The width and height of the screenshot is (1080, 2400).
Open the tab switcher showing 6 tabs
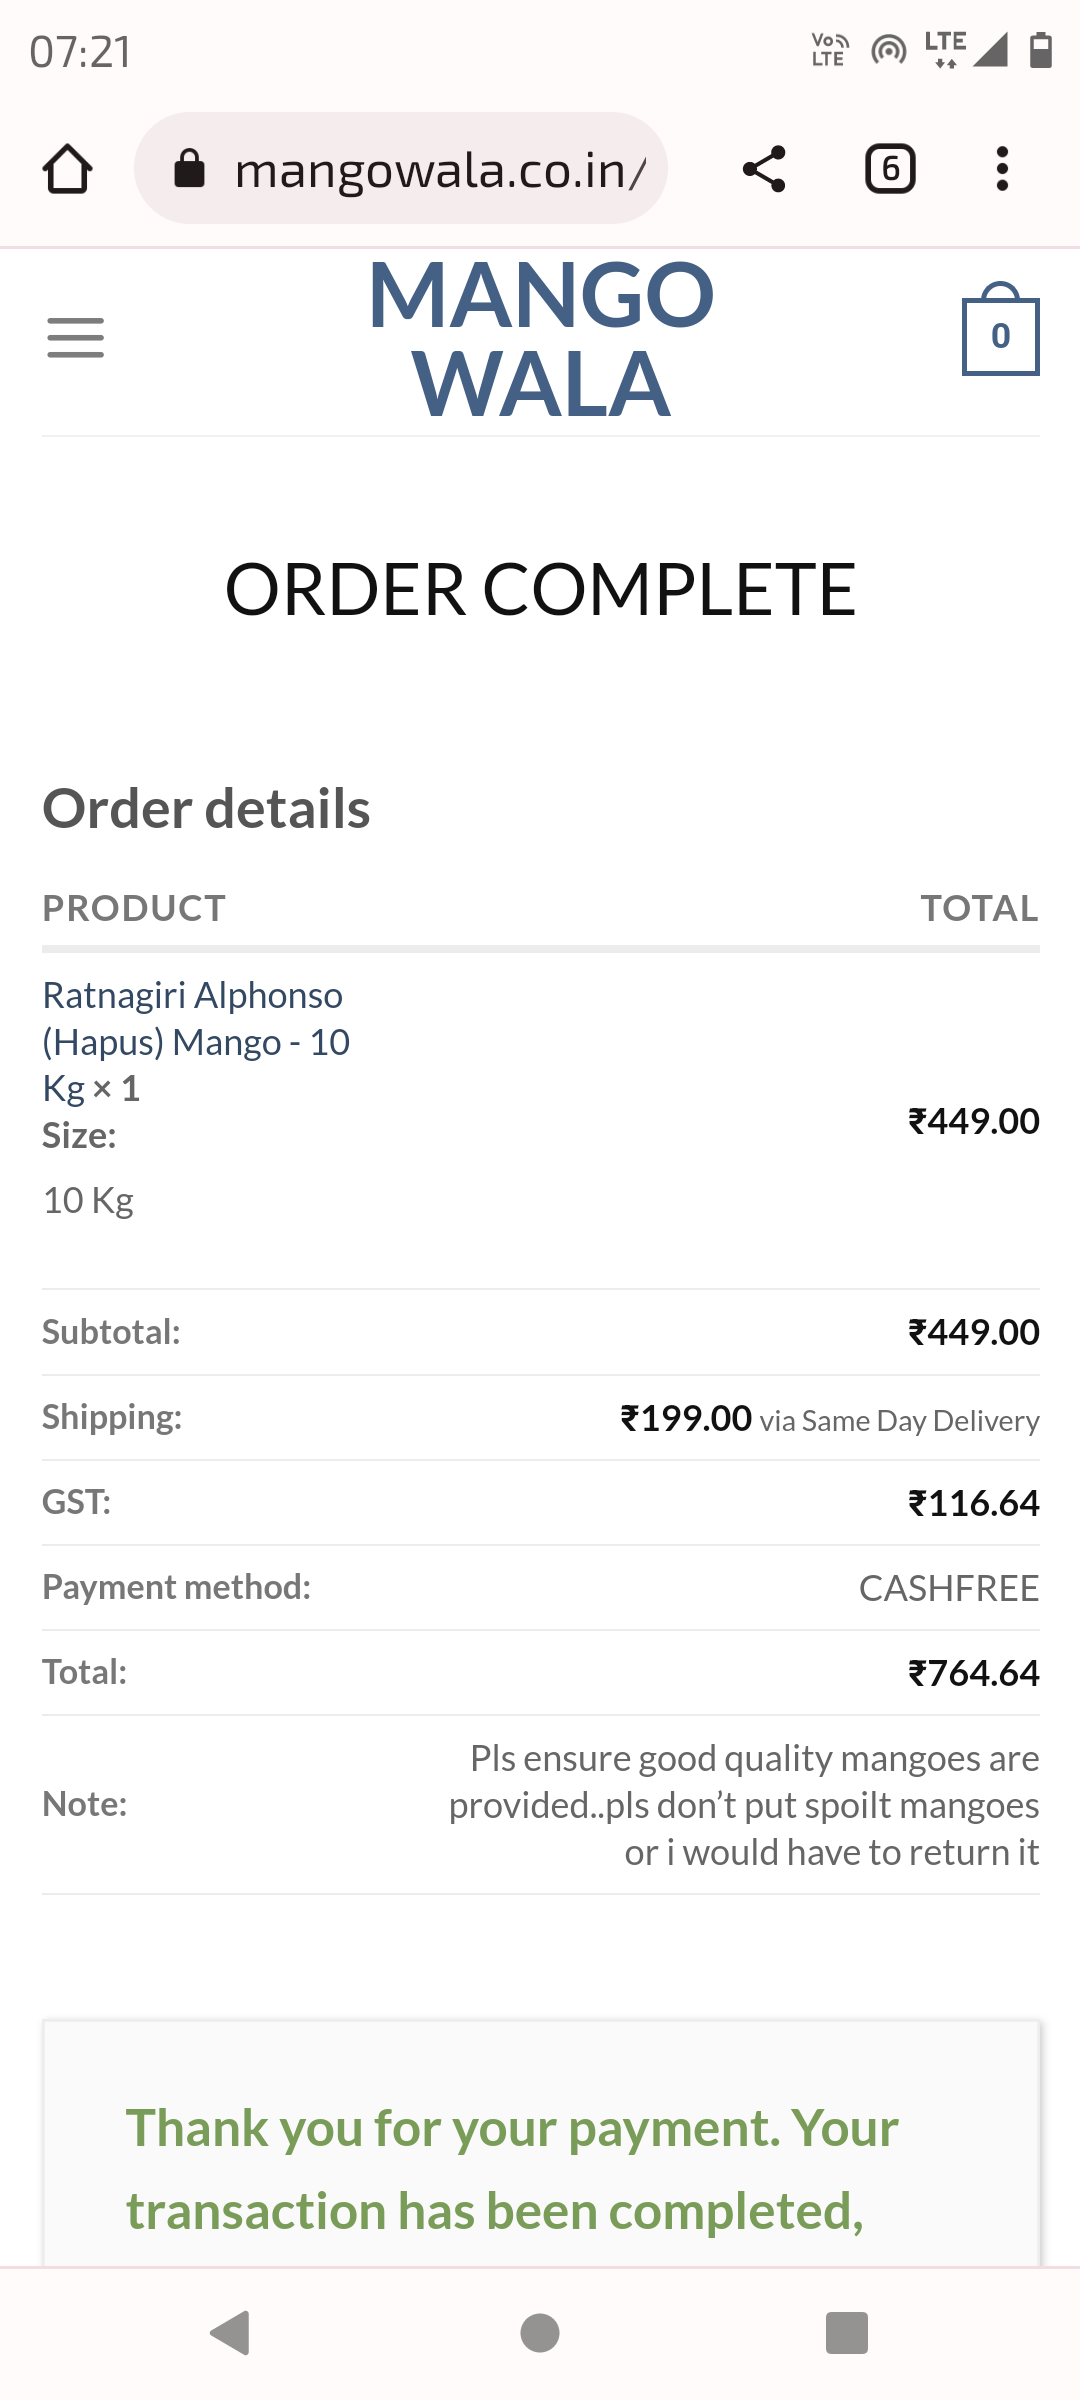pos(890,169)
